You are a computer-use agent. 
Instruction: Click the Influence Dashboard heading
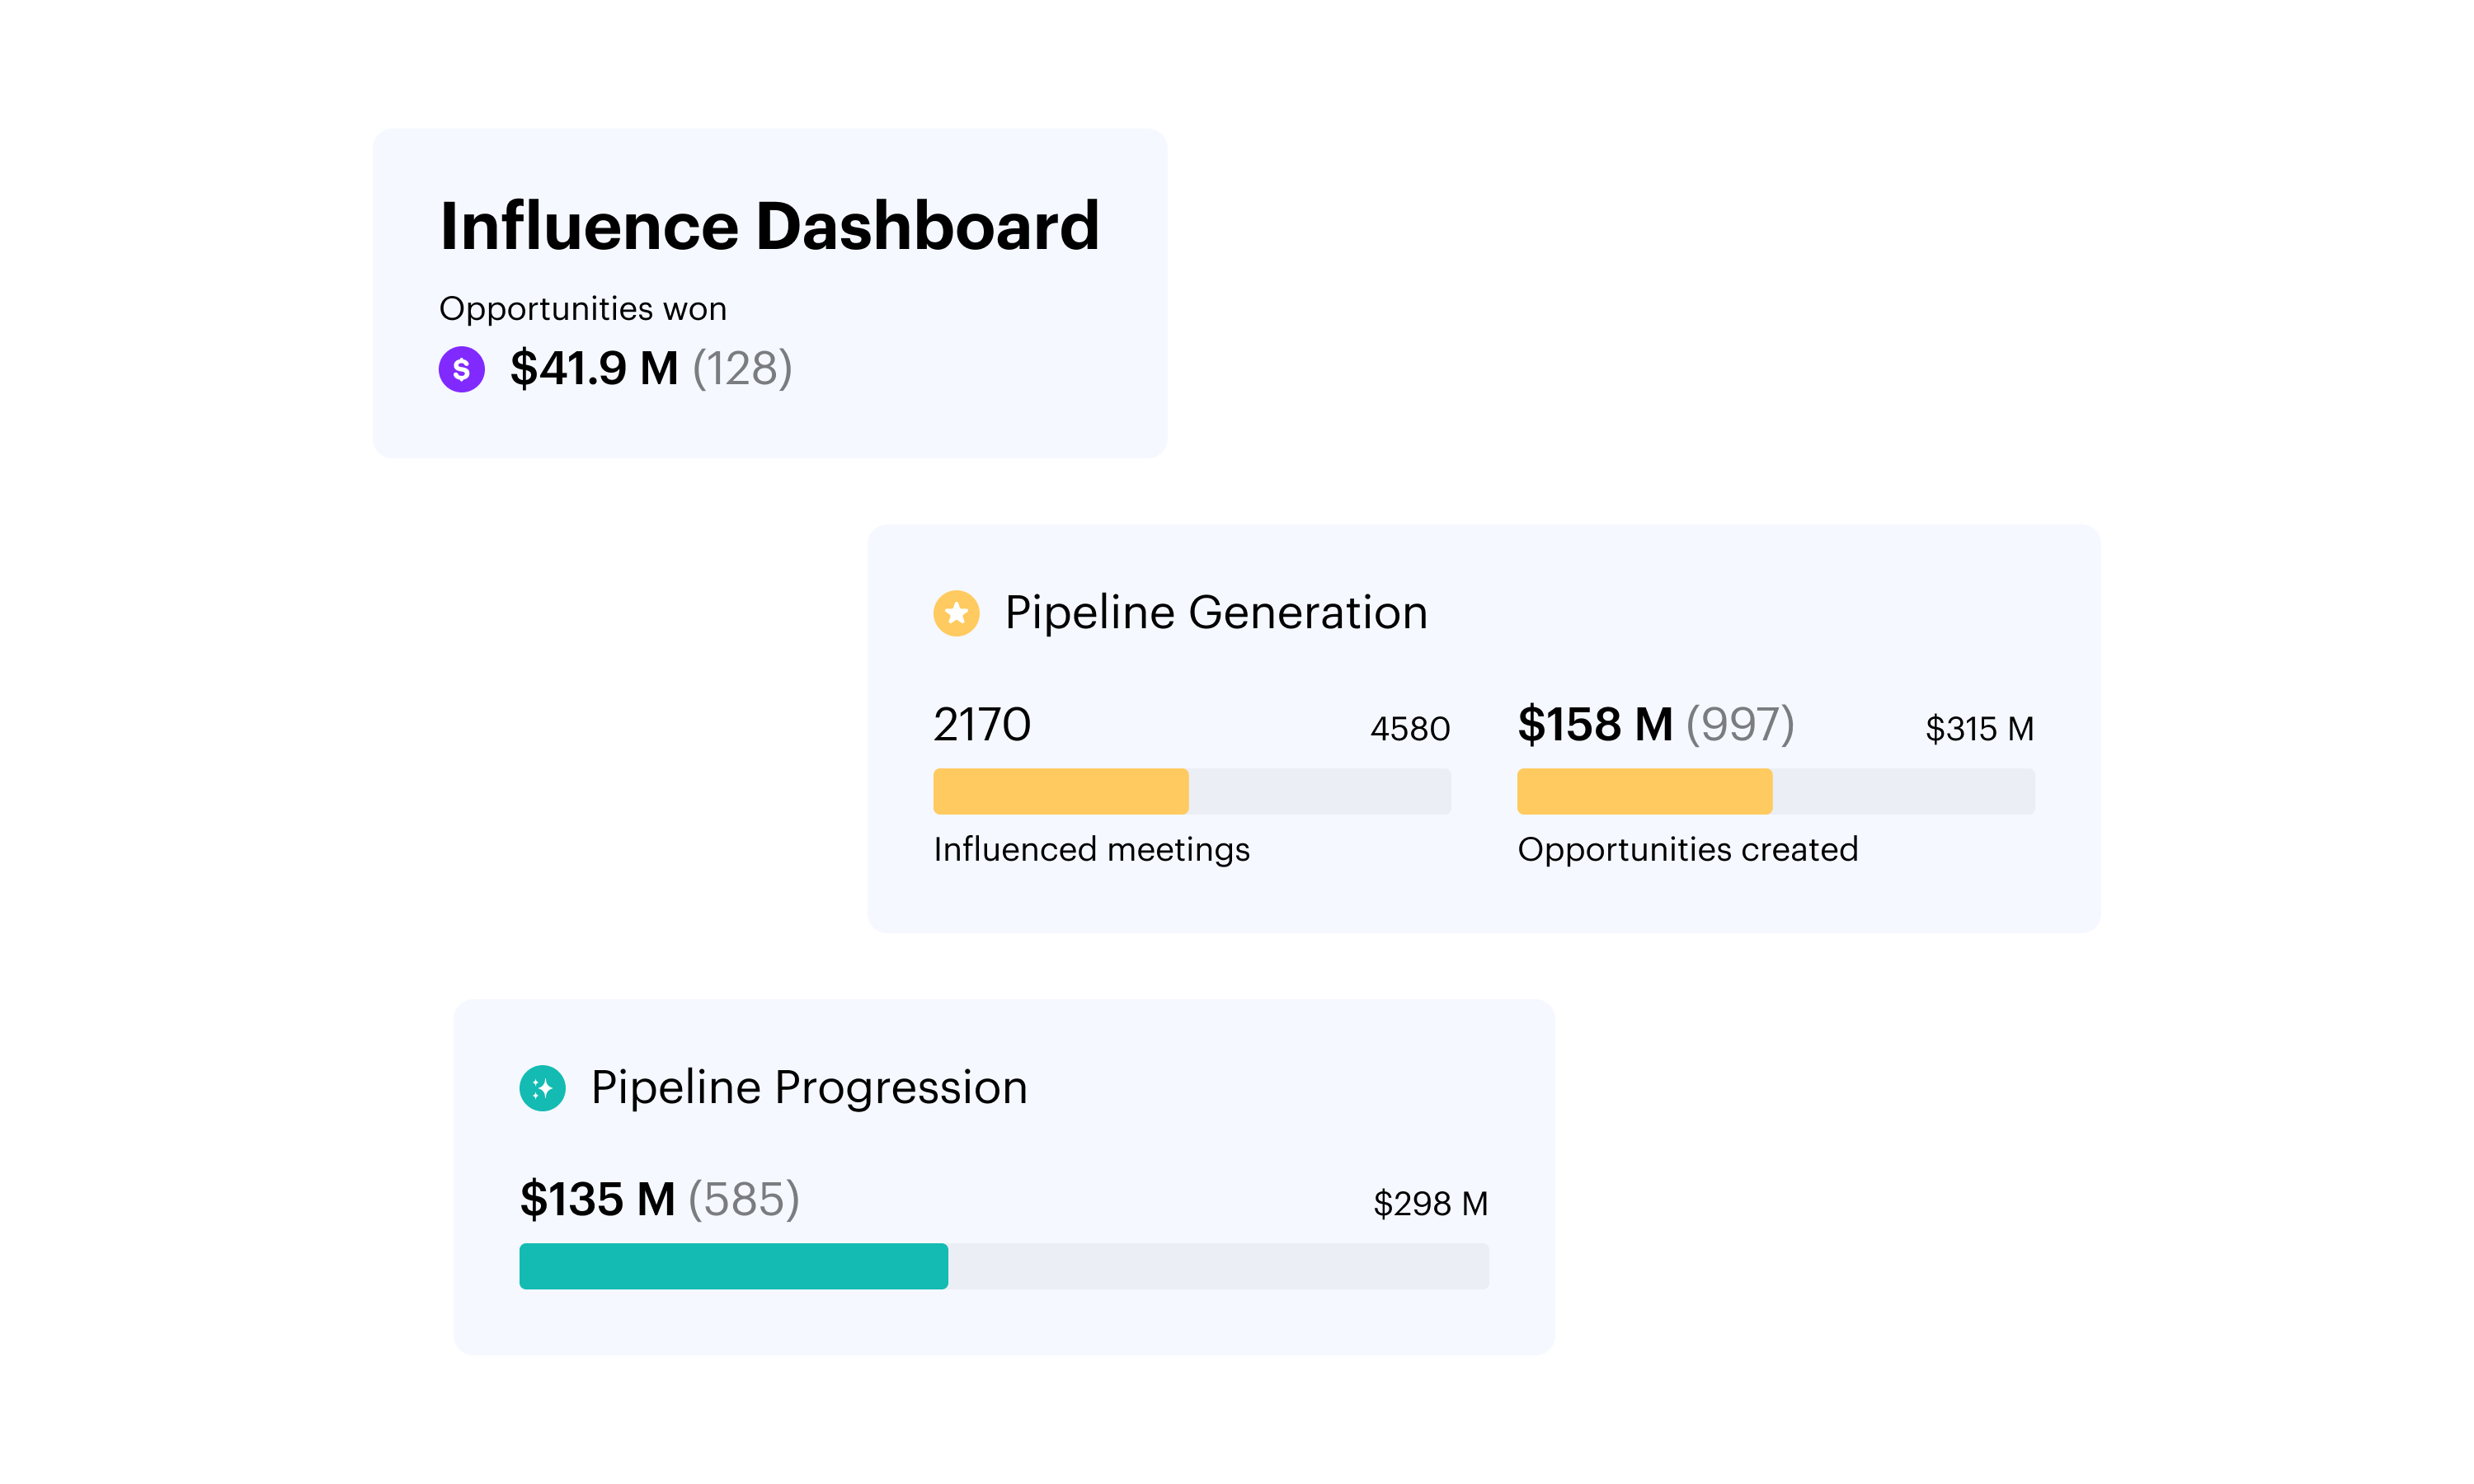(769, 226)
